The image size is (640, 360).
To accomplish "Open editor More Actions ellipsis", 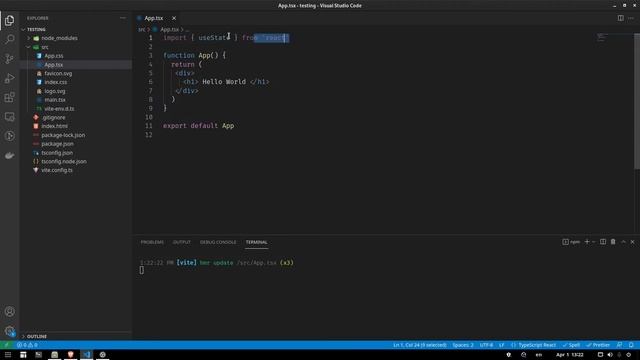I will (631, 18).
